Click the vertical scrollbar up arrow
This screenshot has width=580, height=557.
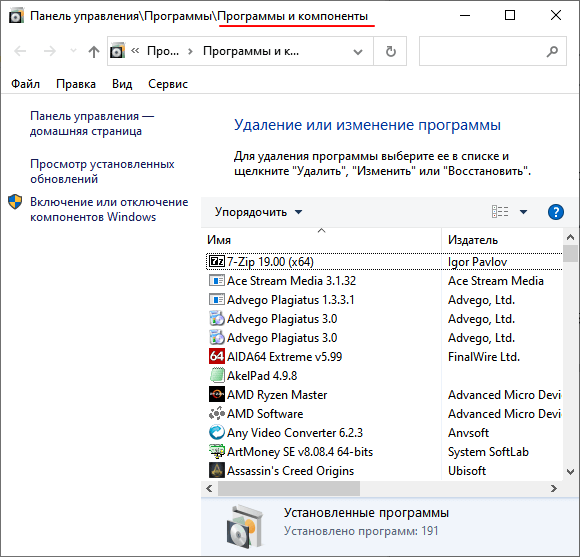(570, 237)
